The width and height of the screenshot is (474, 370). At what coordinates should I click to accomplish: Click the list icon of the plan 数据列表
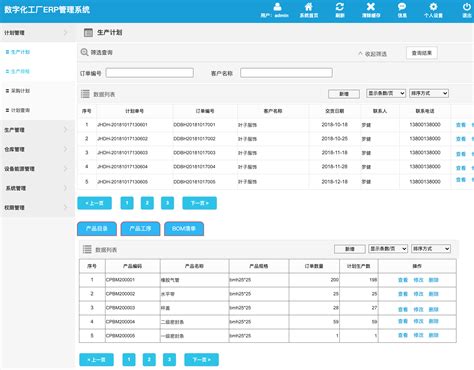[x=85, y=94]
